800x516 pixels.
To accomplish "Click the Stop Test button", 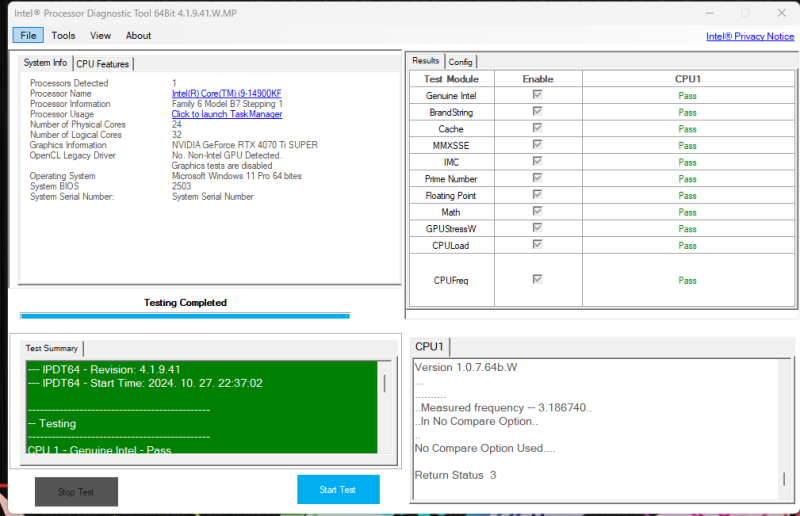I will coord(76,492).
